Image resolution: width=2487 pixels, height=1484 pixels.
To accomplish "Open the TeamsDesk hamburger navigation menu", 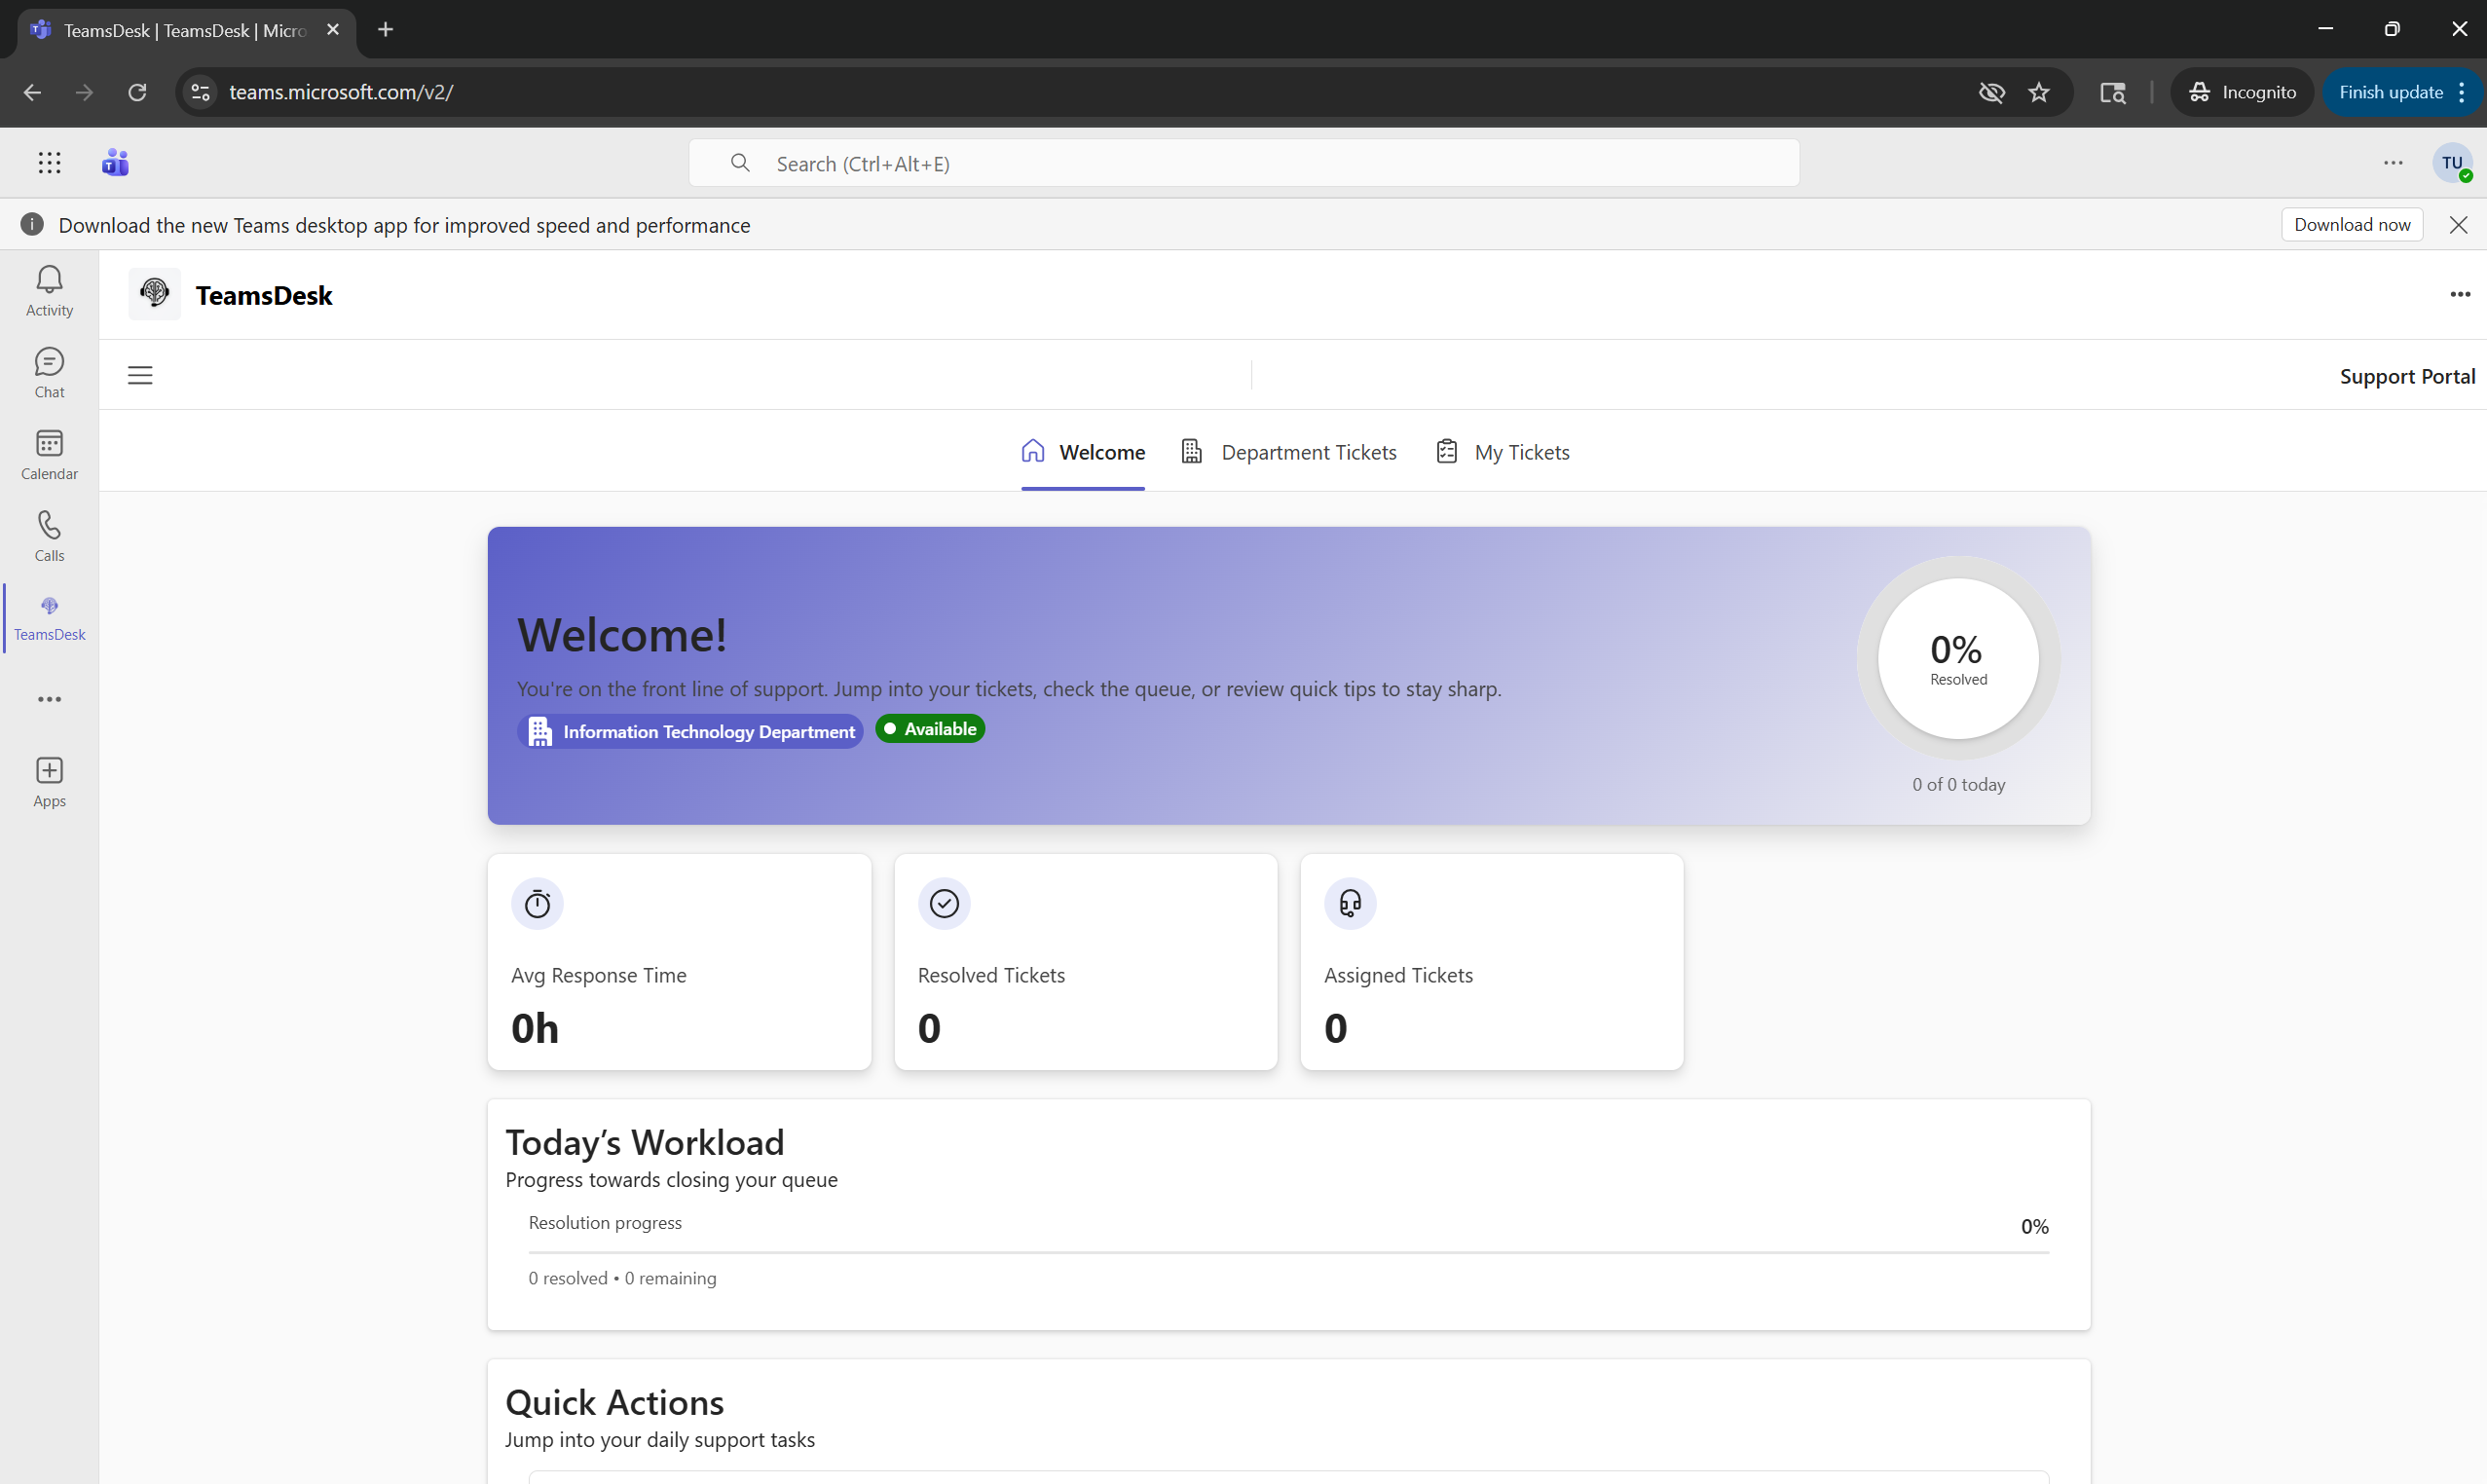I will [139, 374].
